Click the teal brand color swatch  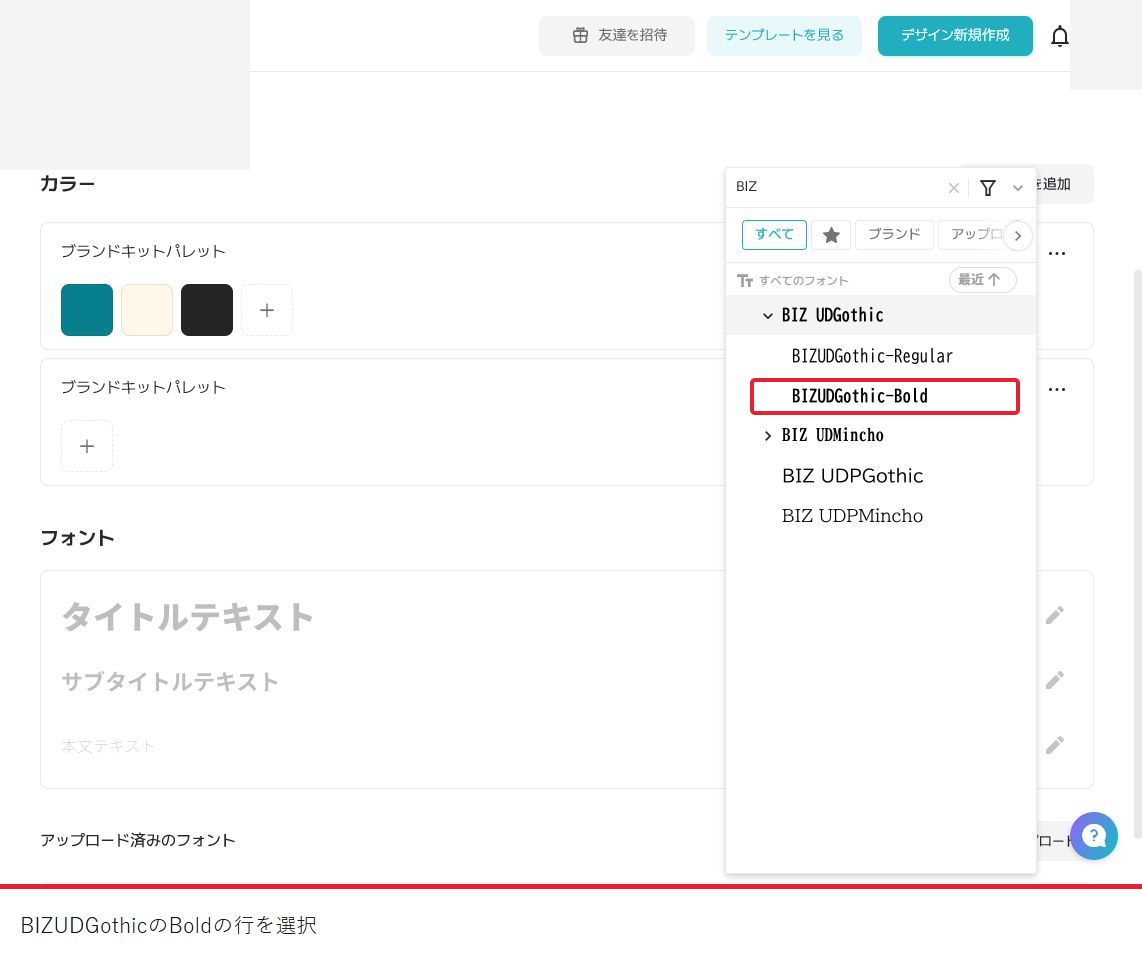pos(87,310)
